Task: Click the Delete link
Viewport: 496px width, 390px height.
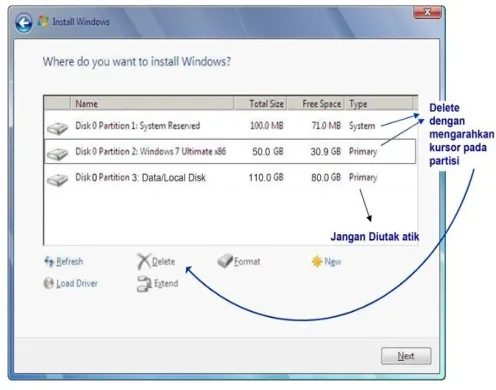Action: (163, 262)
